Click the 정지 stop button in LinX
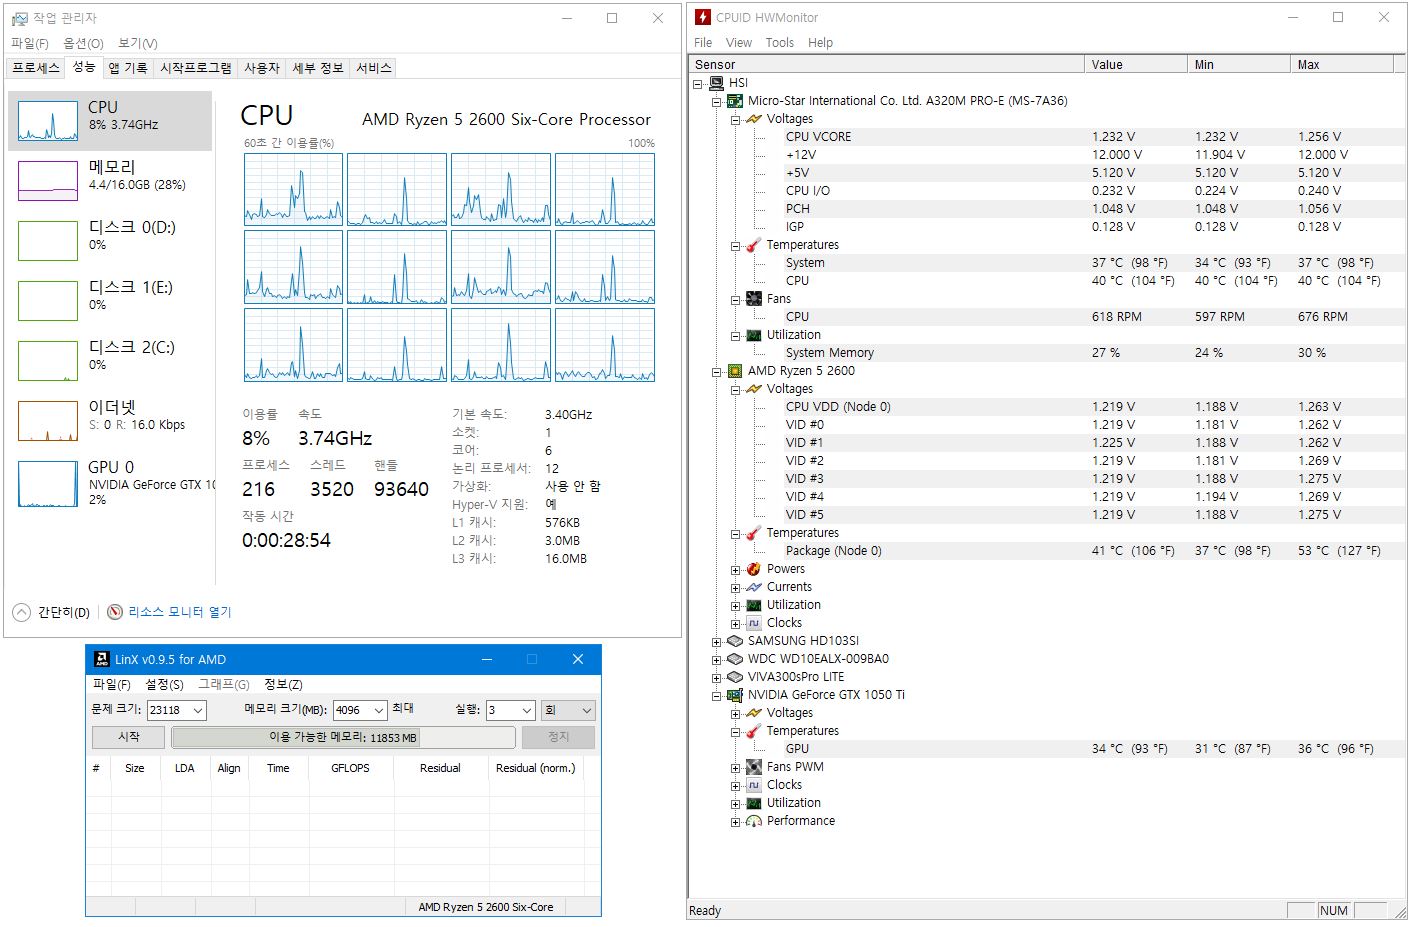1413x927 pixels. 558,737
